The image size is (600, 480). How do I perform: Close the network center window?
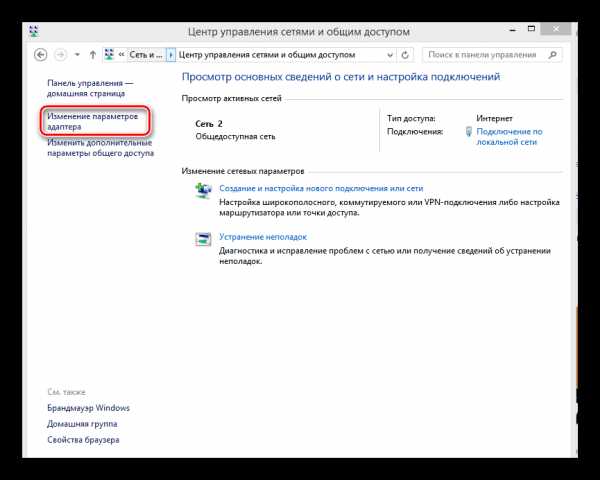tap(556, 29)
